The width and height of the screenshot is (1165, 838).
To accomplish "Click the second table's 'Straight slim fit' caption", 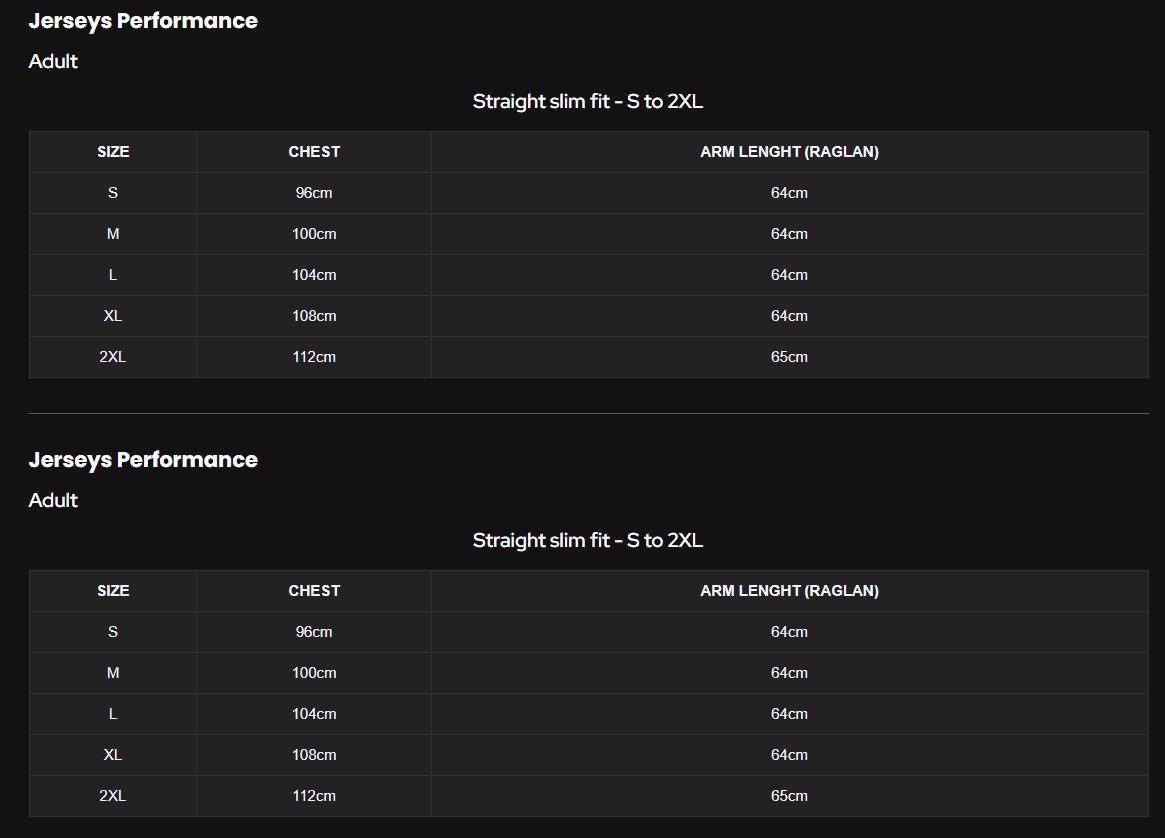I will [588, 541].
